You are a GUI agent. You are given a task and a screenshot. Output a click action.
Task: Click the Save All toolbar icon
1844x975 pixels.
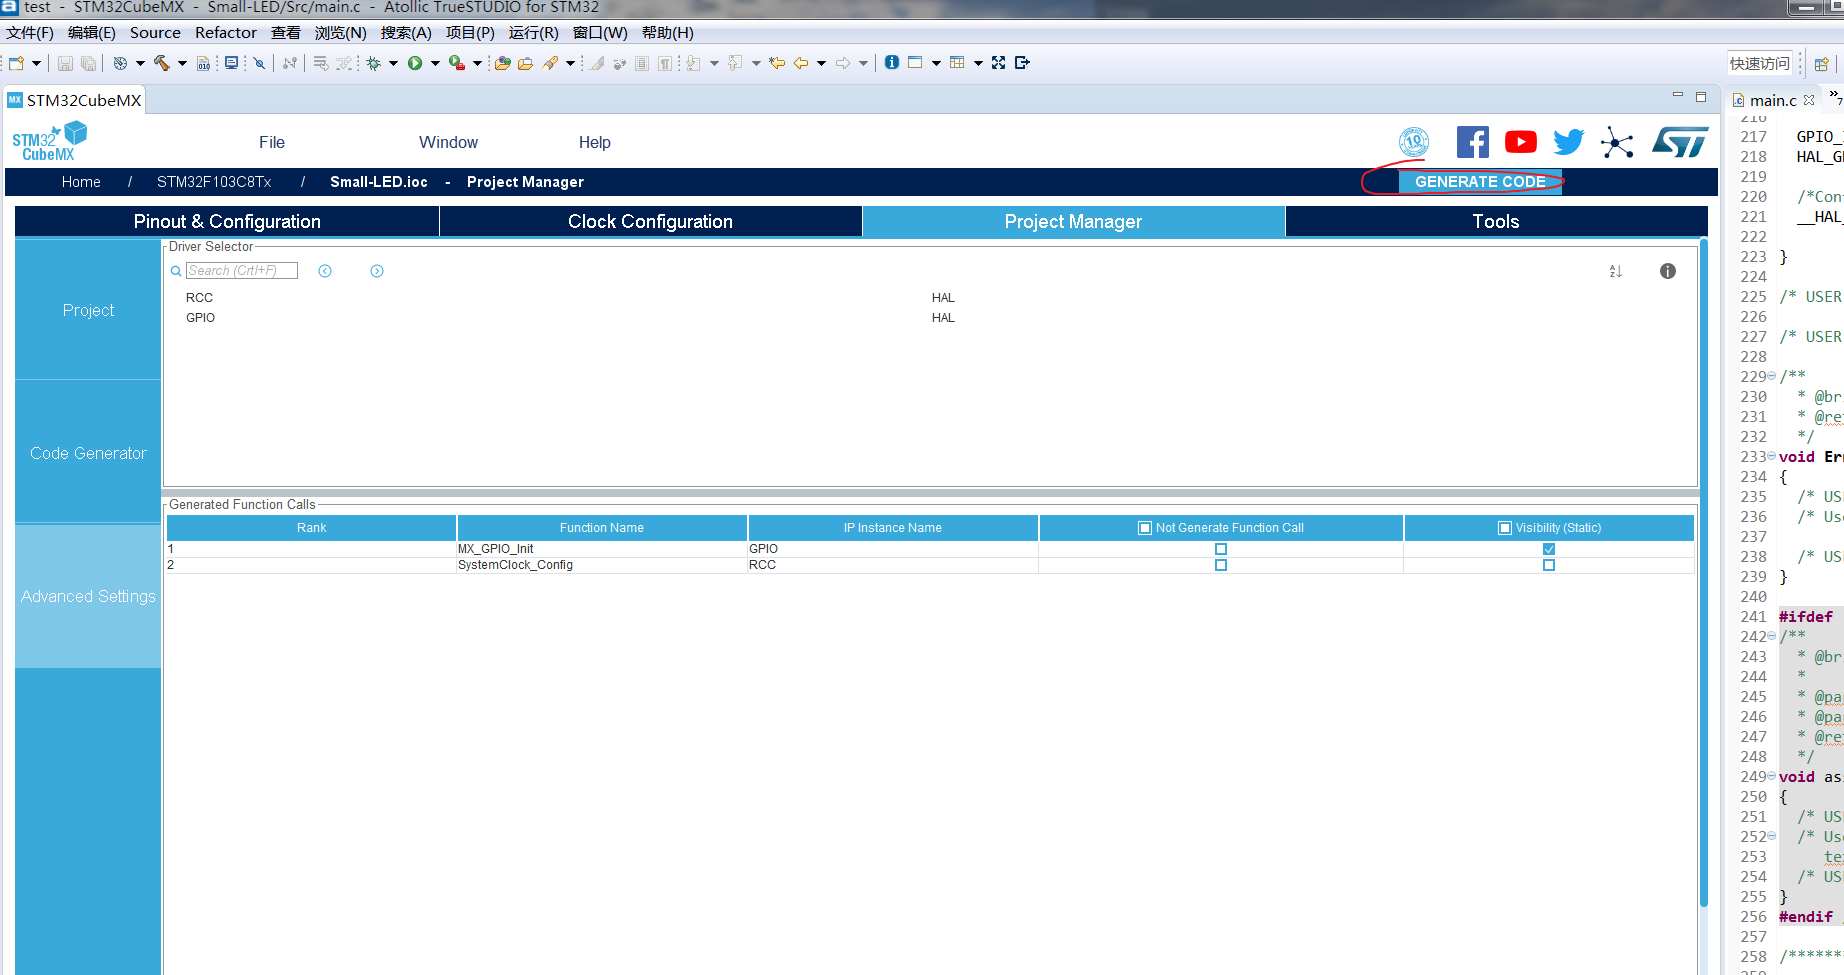coord(88,63)
